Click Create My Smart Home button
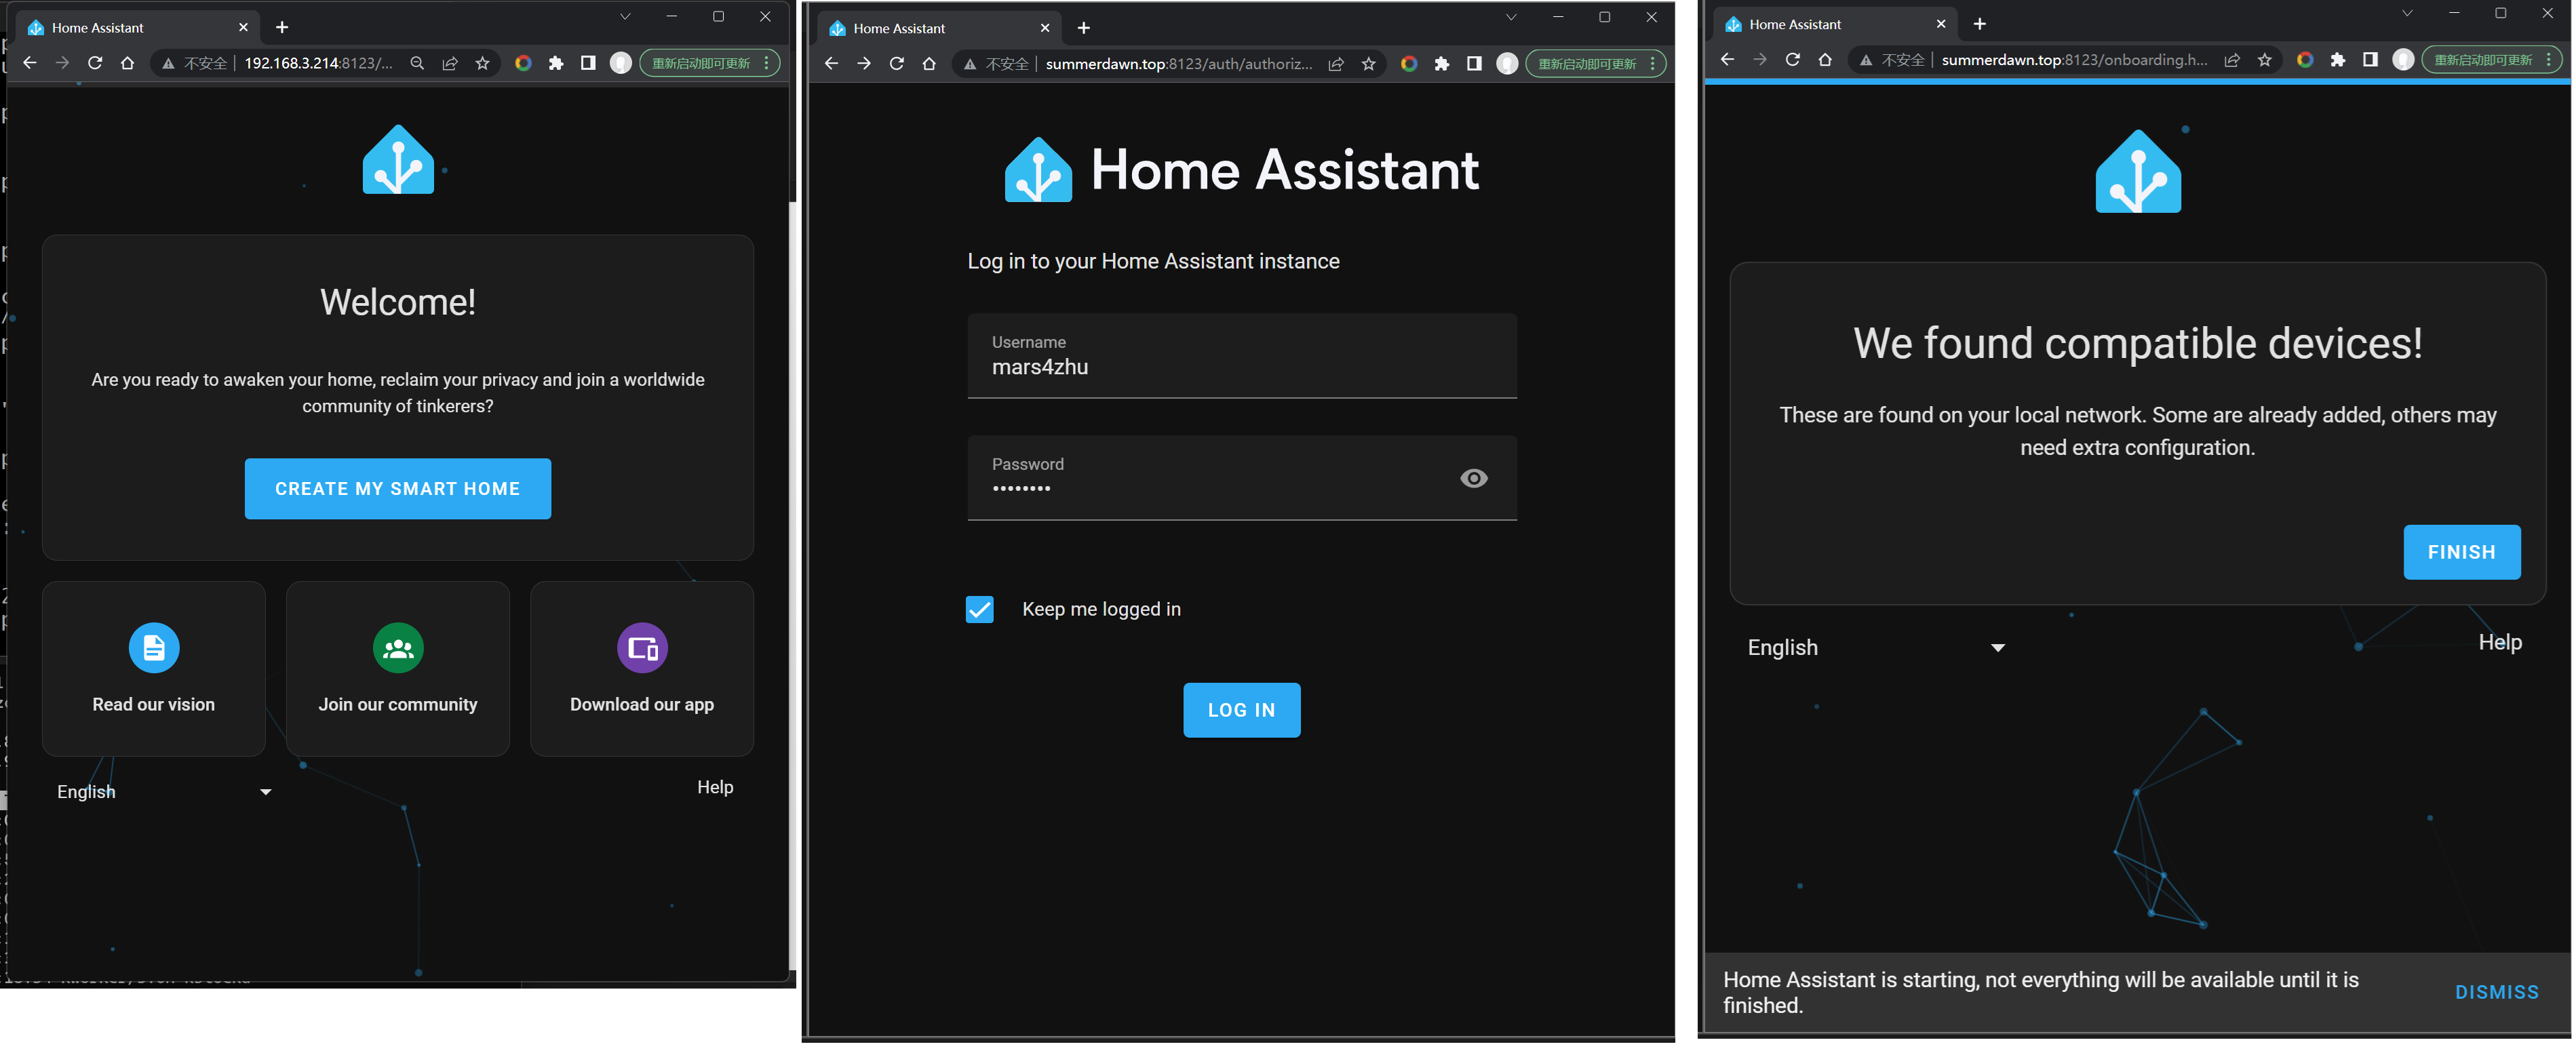 (x=398, y=489)
